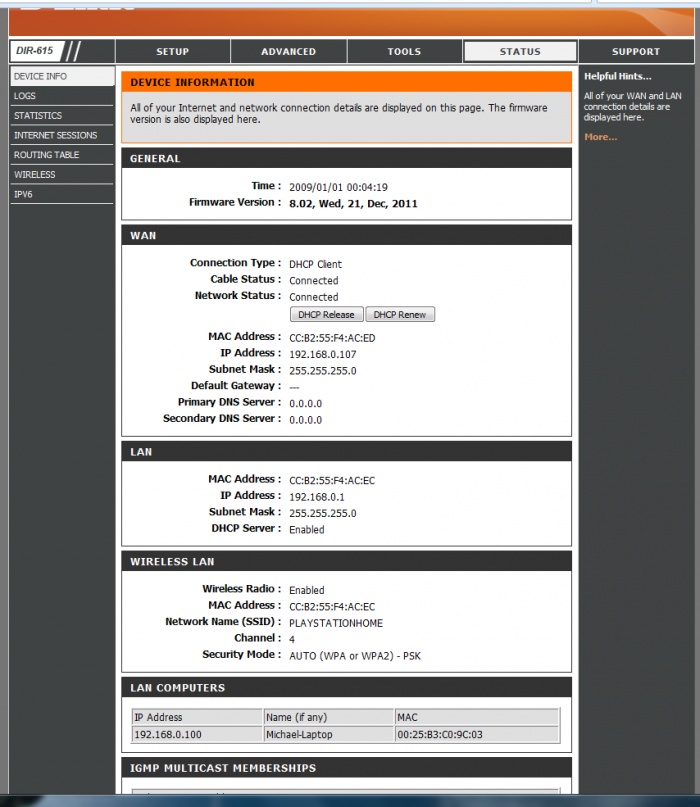Click the wireless channel value 4

pyautogui.click(x=292, y=640)
